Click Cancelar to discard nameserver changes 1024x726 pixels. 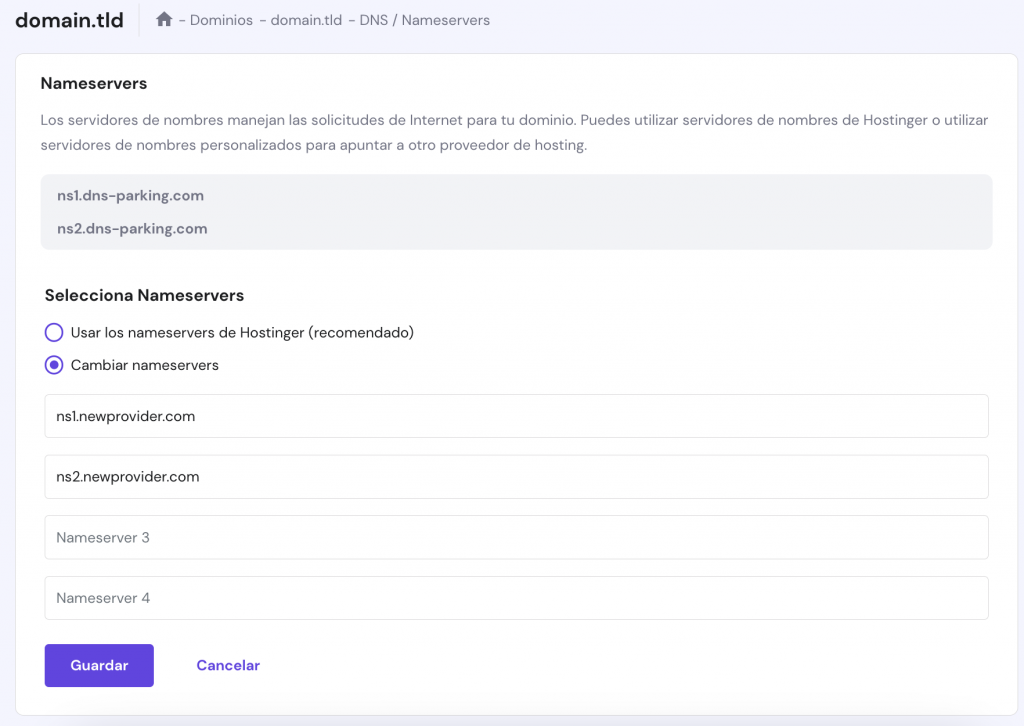coord(228,665)
